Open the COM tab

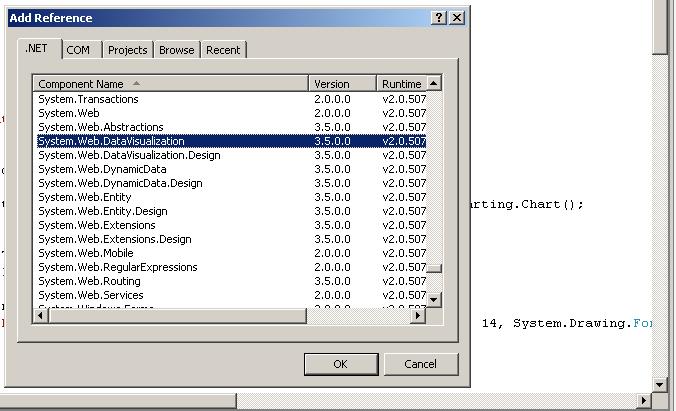pos(82,50)
